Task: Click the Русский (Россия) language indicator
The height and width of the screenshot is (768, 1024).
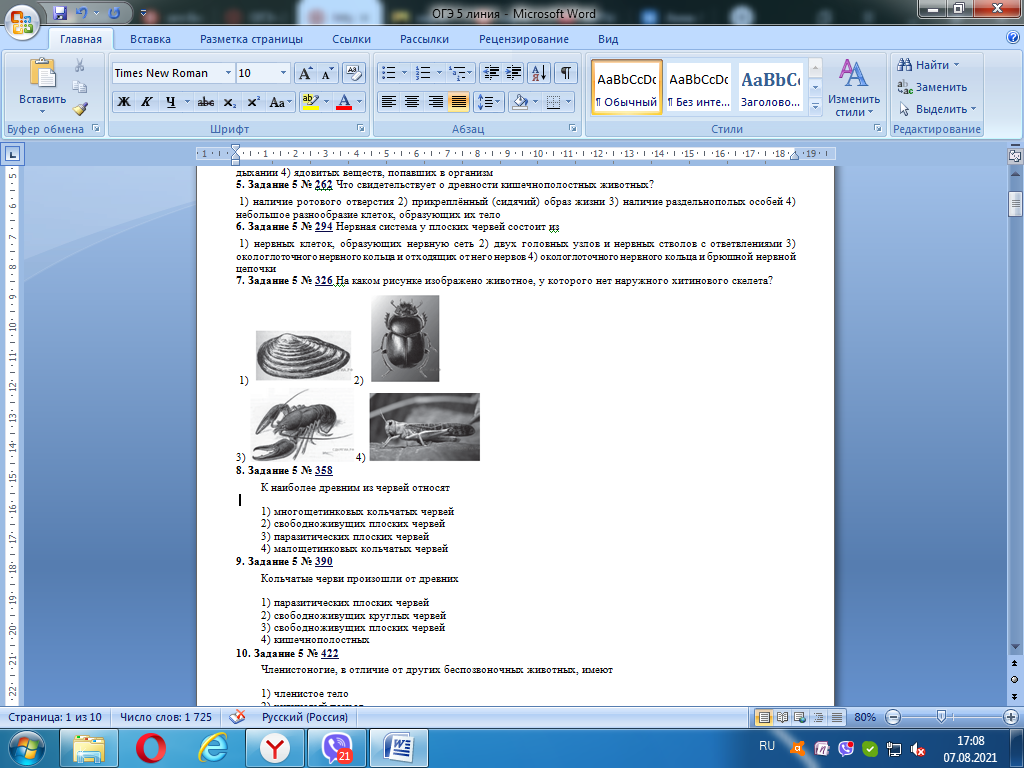Action: pos(304,717)
